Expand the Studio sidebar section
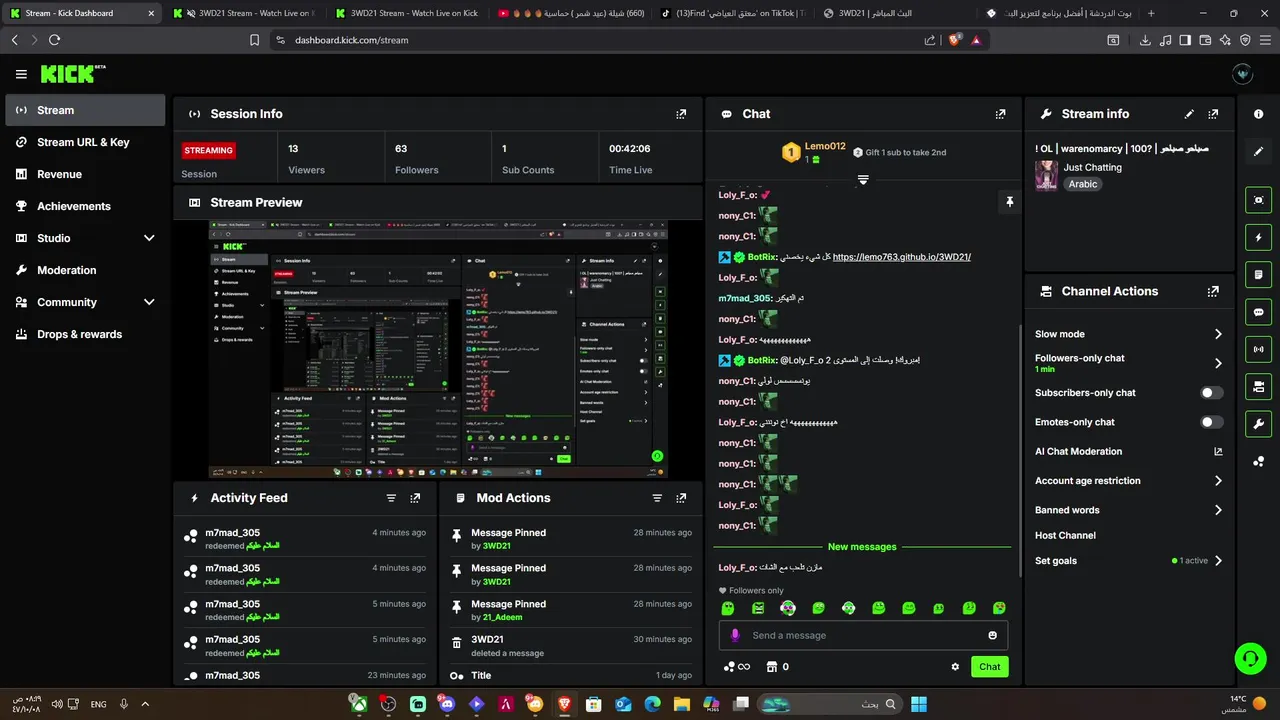The image size is (1280, 720). [149, 238]
